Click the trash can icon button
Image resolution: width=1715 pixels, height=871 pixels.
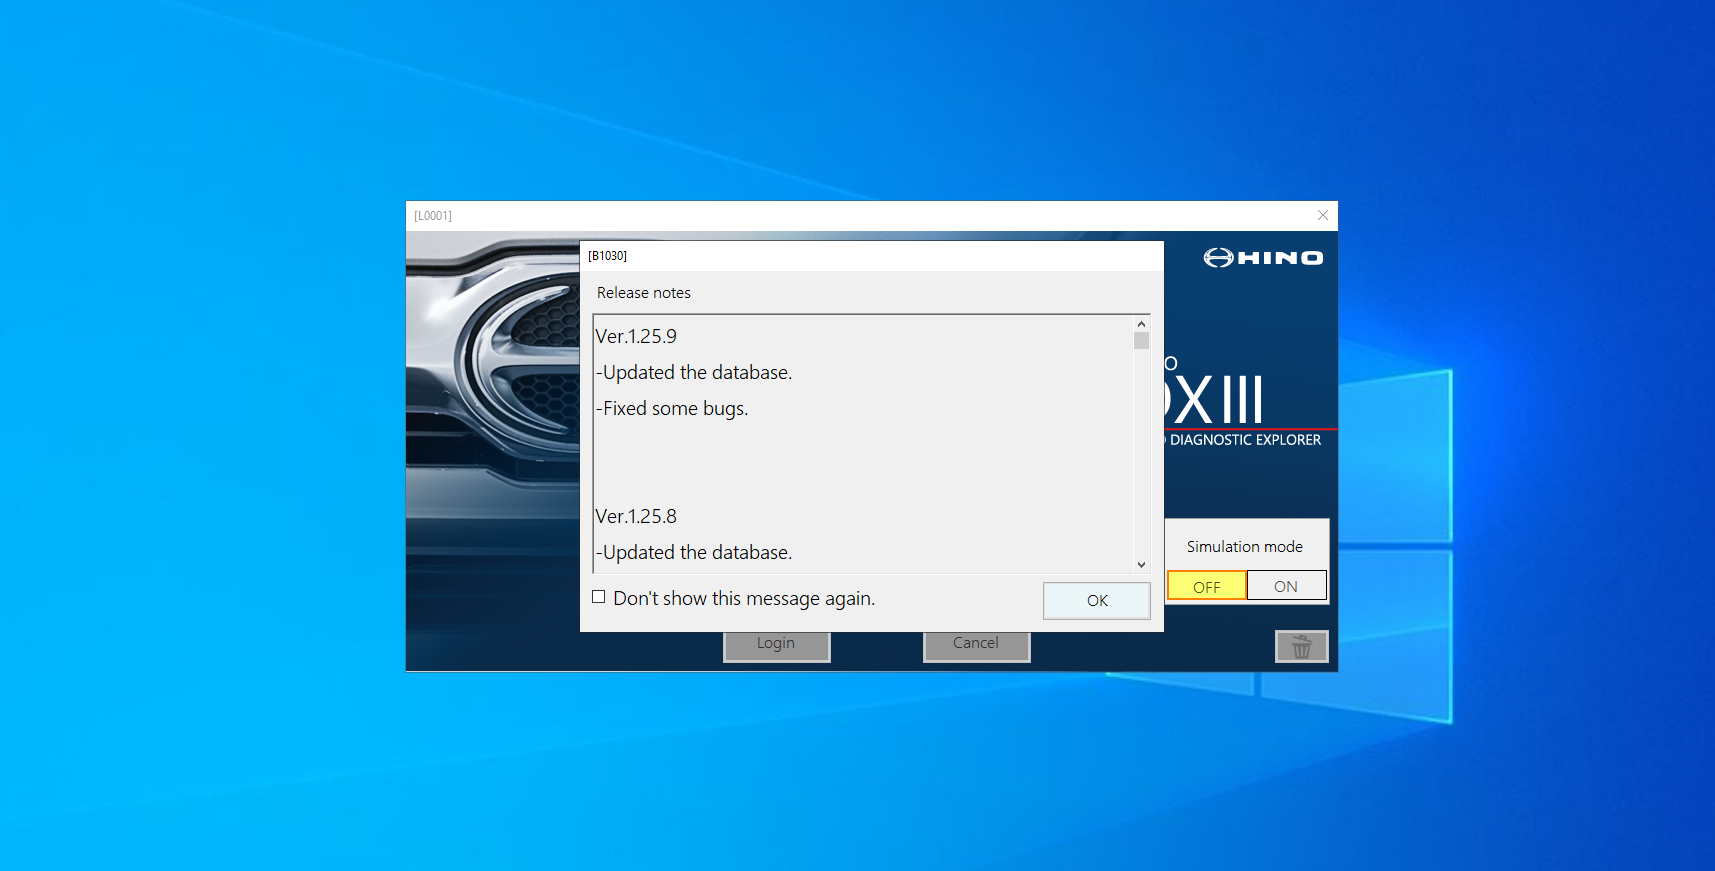pos(1301,646)
